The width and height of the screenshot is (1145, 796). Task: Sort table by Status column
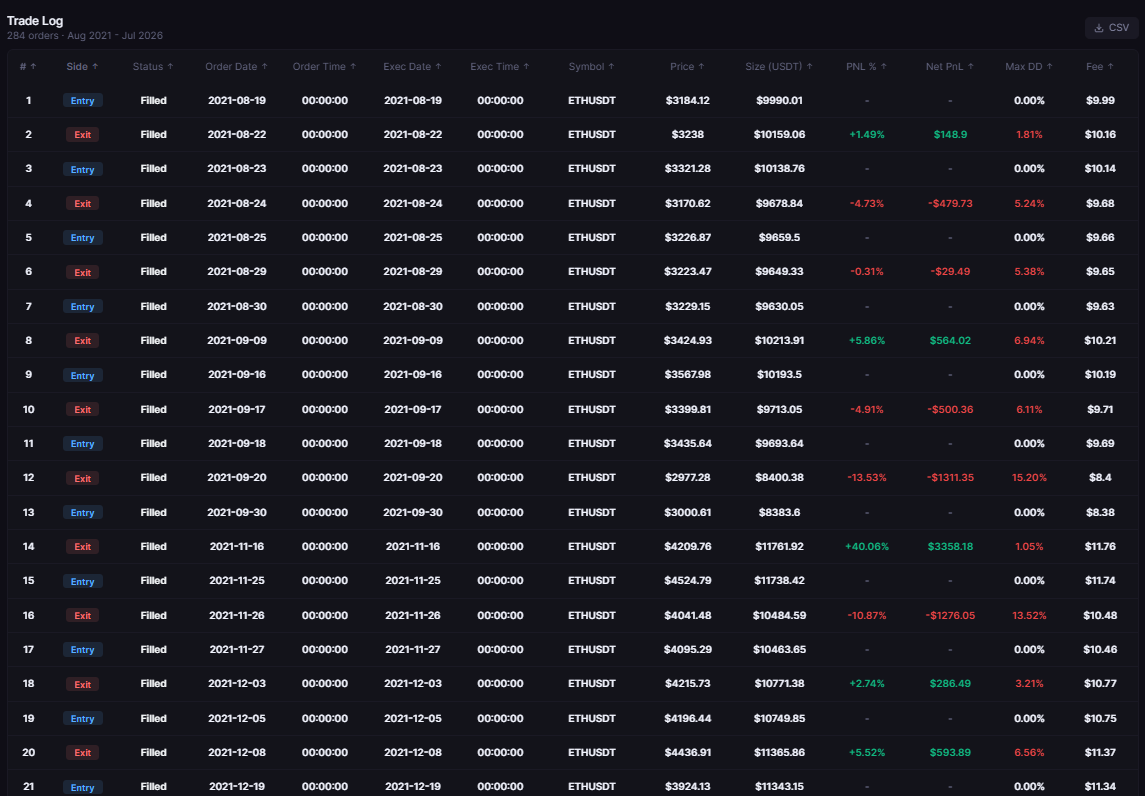click(153, 66)
